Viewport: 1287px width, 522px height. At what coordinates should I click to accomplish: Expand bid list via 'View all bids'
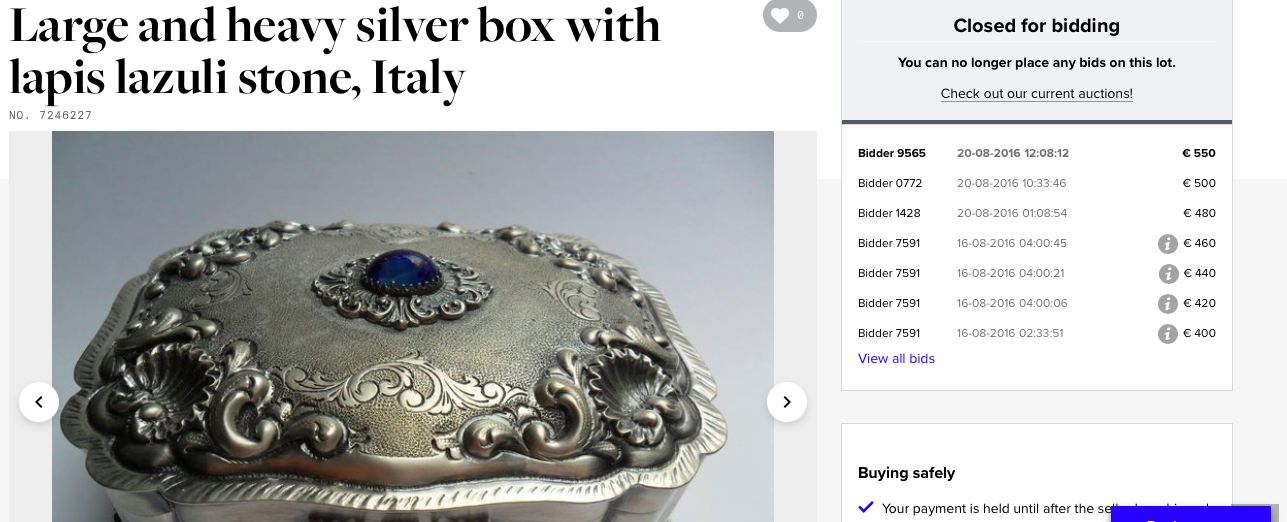(896, 358)
